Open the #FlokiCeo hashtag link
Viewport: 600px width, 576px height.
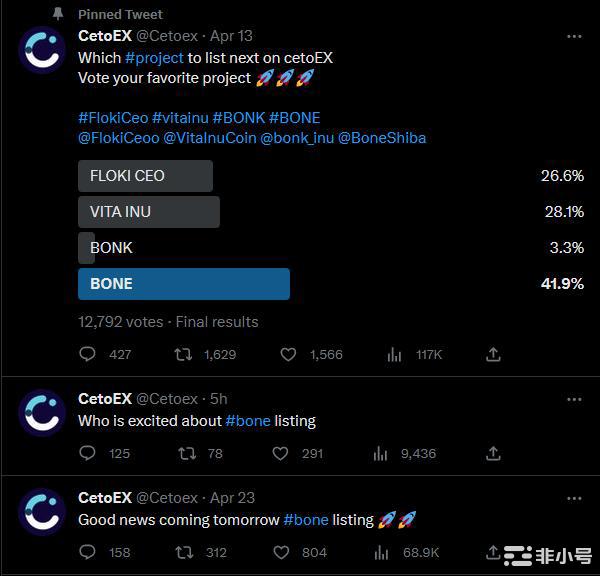(x=112, y=117)
